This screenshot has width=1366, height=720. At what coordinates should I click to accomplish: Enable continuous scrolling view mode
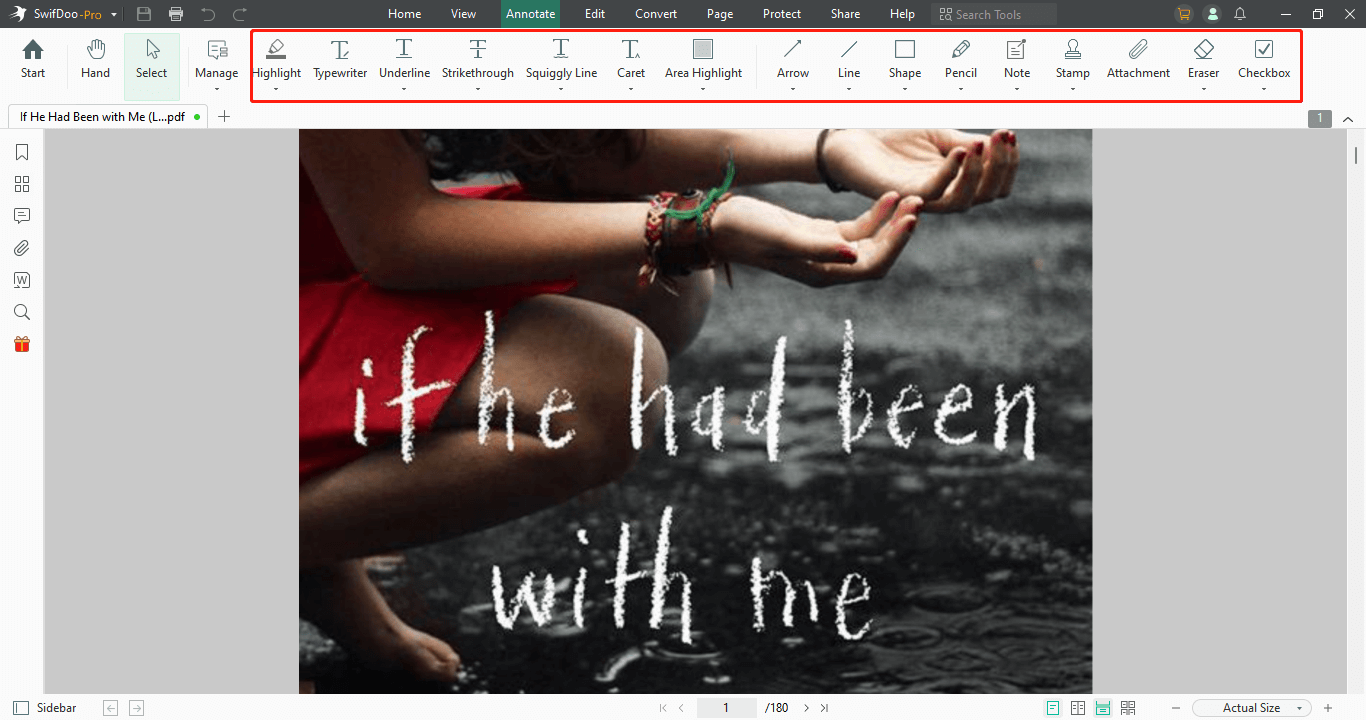click(1103, 708)
